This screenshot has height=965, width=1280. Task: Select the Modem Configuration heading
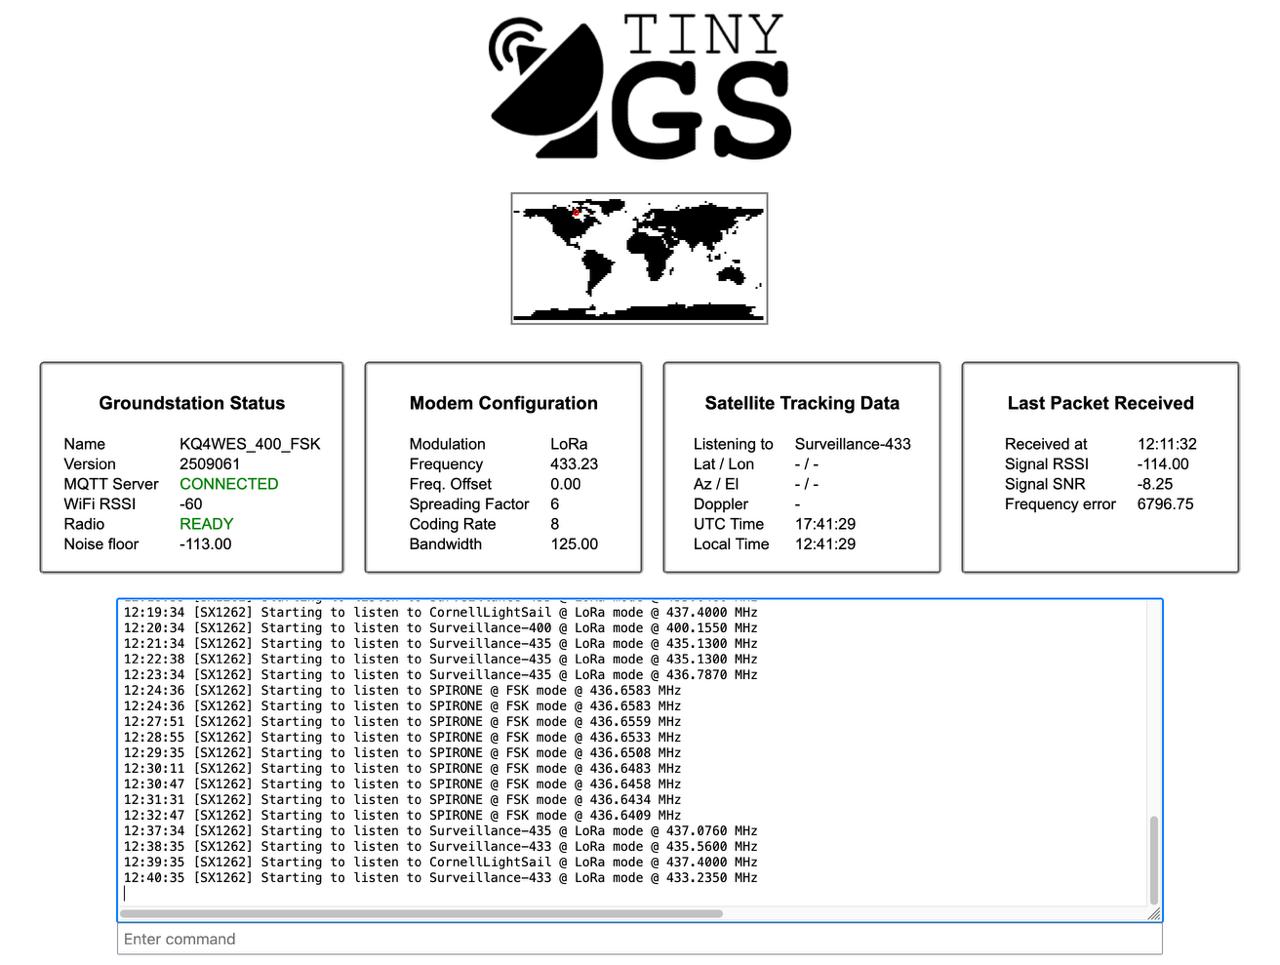coord(503,403)
